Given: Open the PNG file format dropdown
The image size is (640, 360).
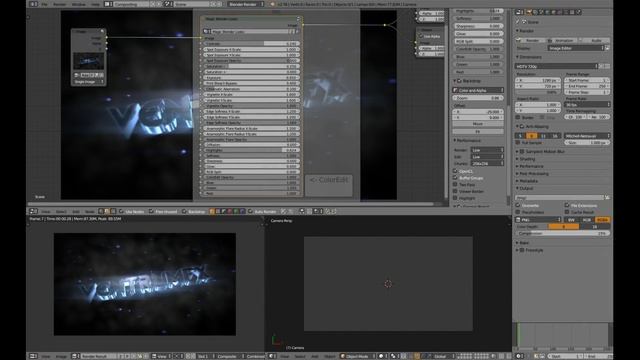Looking at the screenshot, I should click(538, 220).
